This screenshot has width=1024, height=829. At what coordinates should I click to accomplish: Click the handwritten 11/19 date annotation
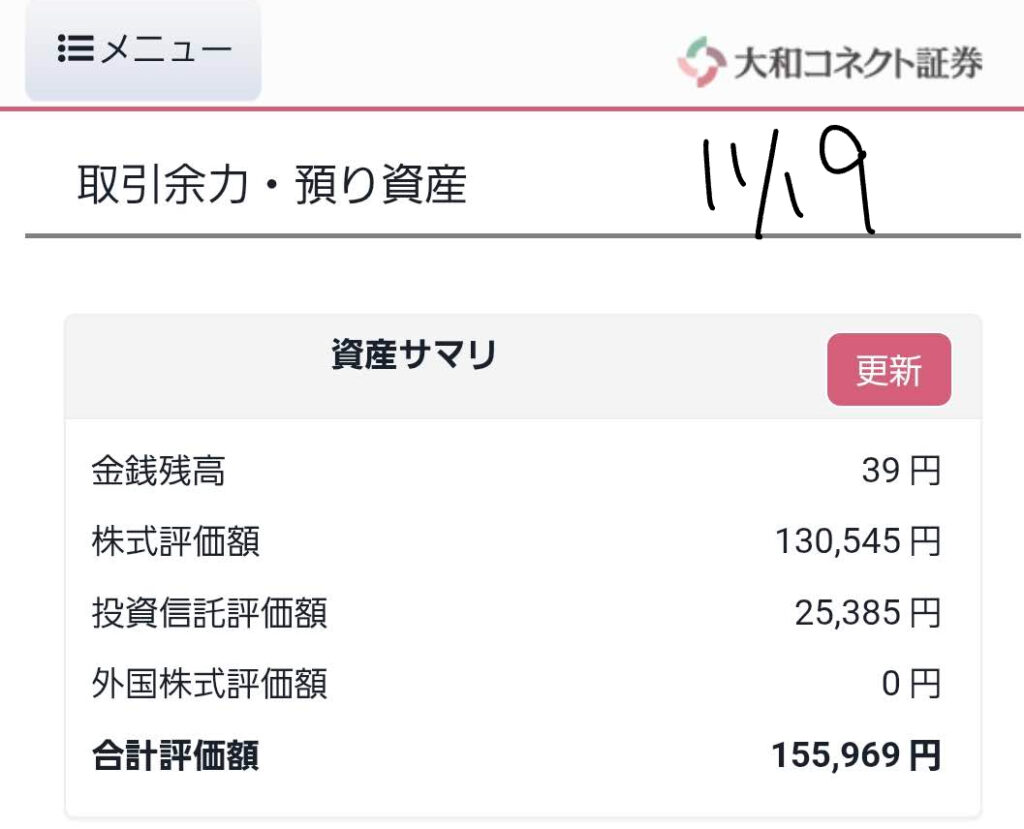click(789, 184)
